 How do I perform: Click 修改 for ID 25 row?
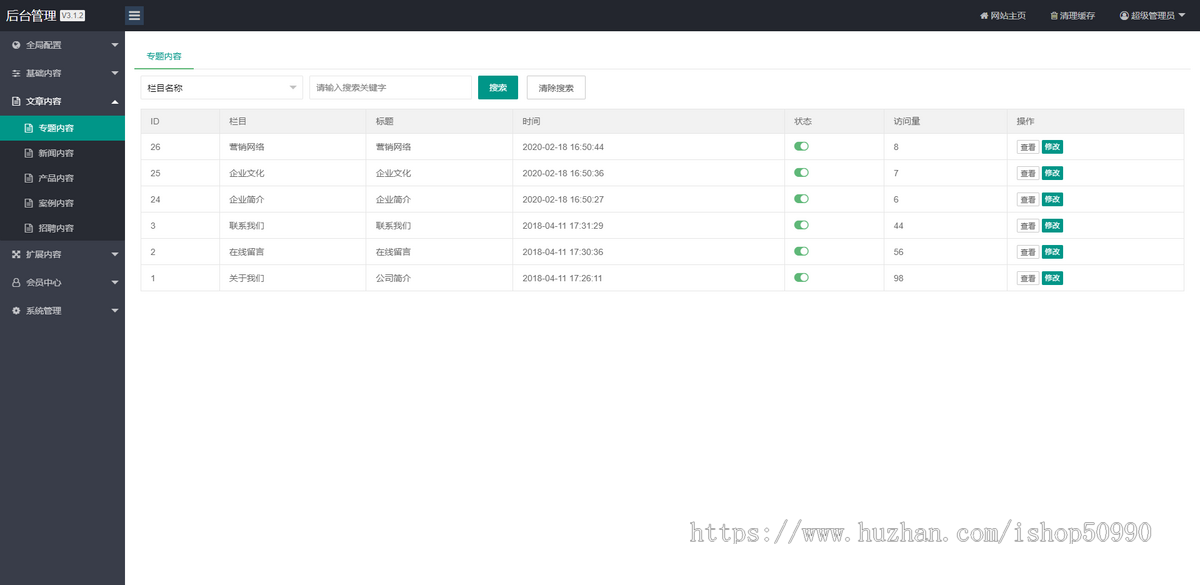1052,173
